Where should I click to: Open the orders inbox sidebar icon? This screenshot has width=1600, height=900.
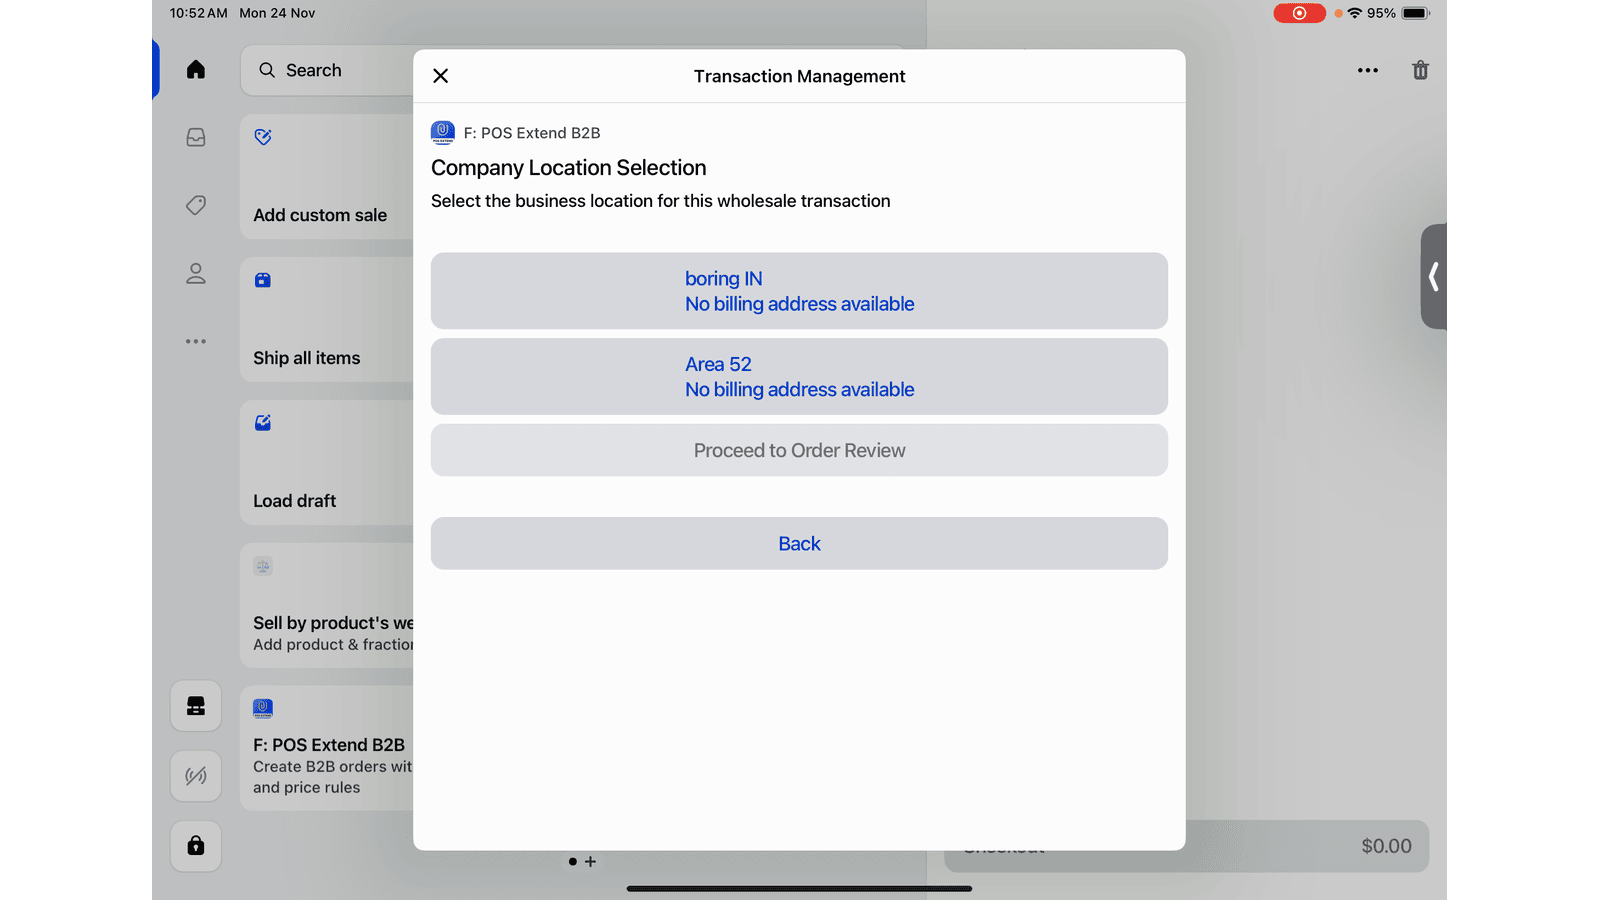(x=196, y=137)
